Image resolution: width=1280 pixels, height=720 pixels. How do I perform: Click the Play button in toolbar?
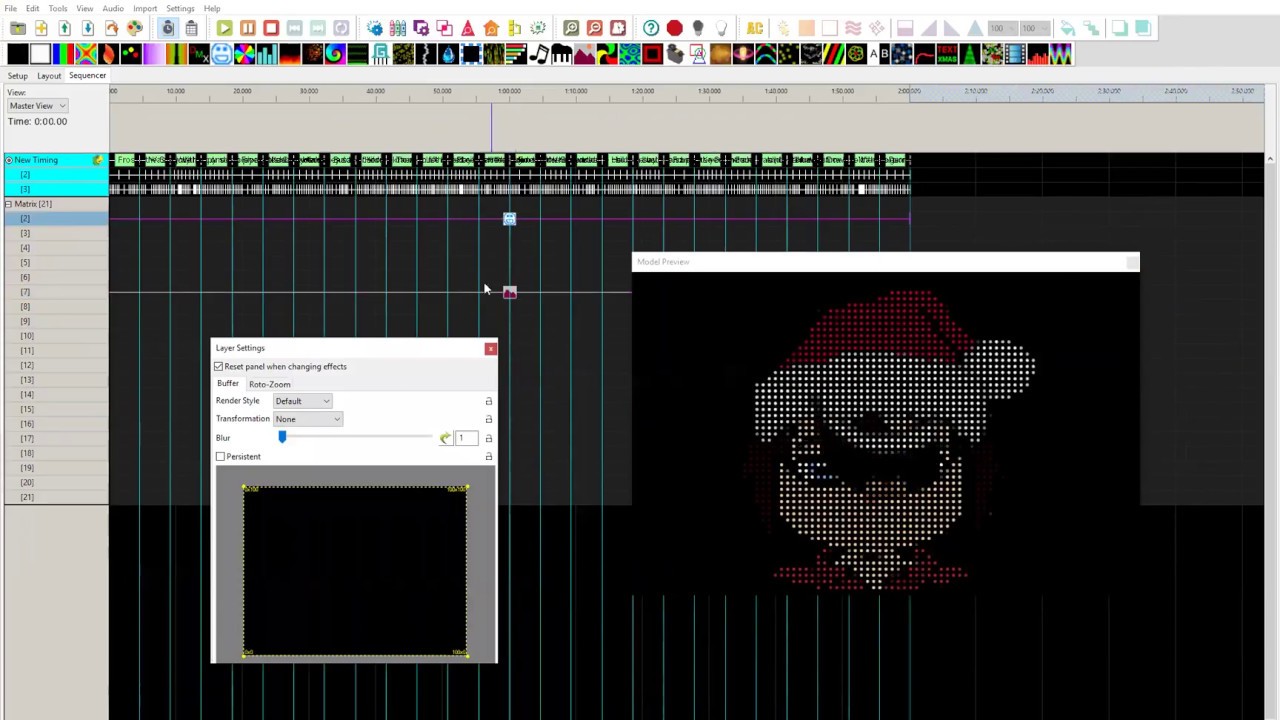click(x=224, y=28)
